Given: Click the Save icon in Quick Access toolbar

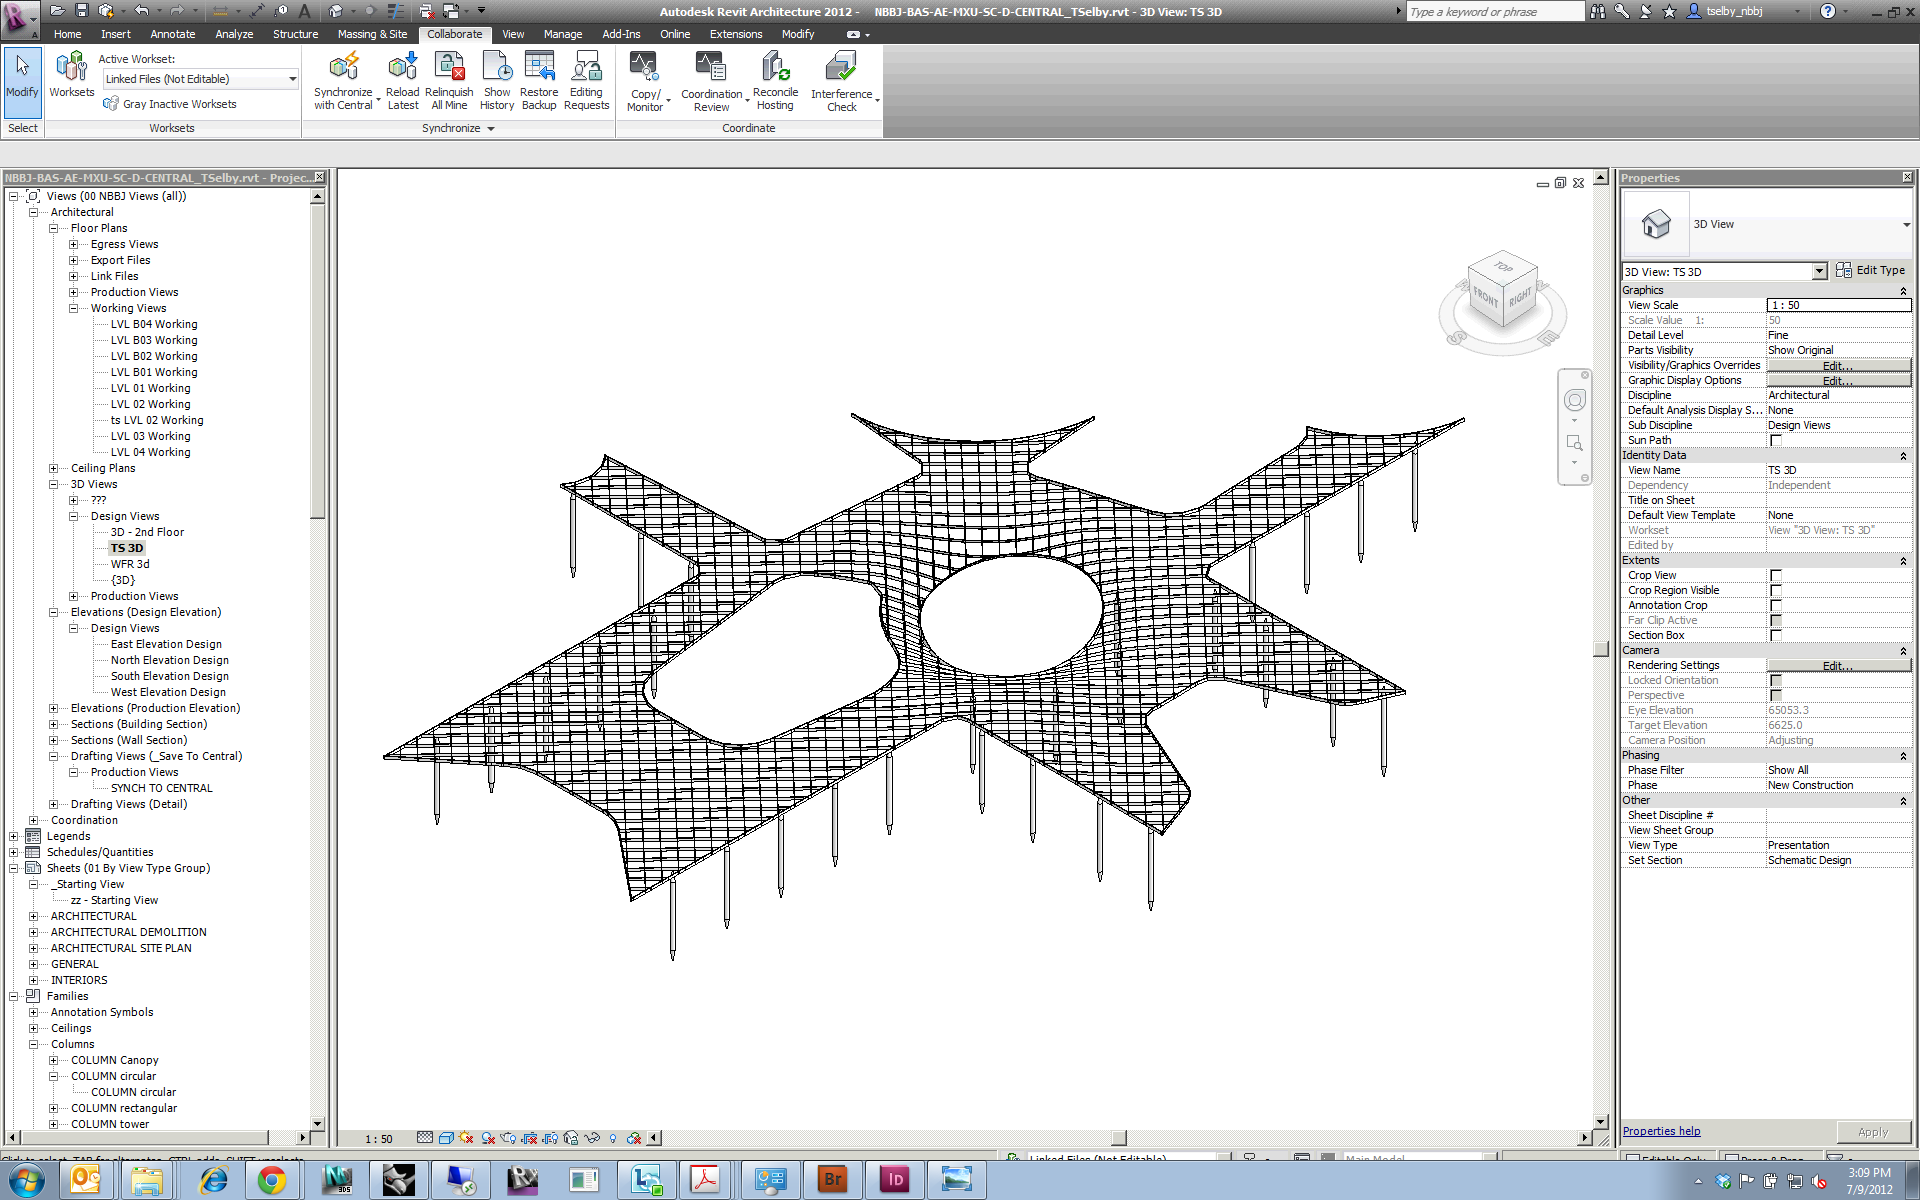Looking at the screenshot, I should pos(81,11).
